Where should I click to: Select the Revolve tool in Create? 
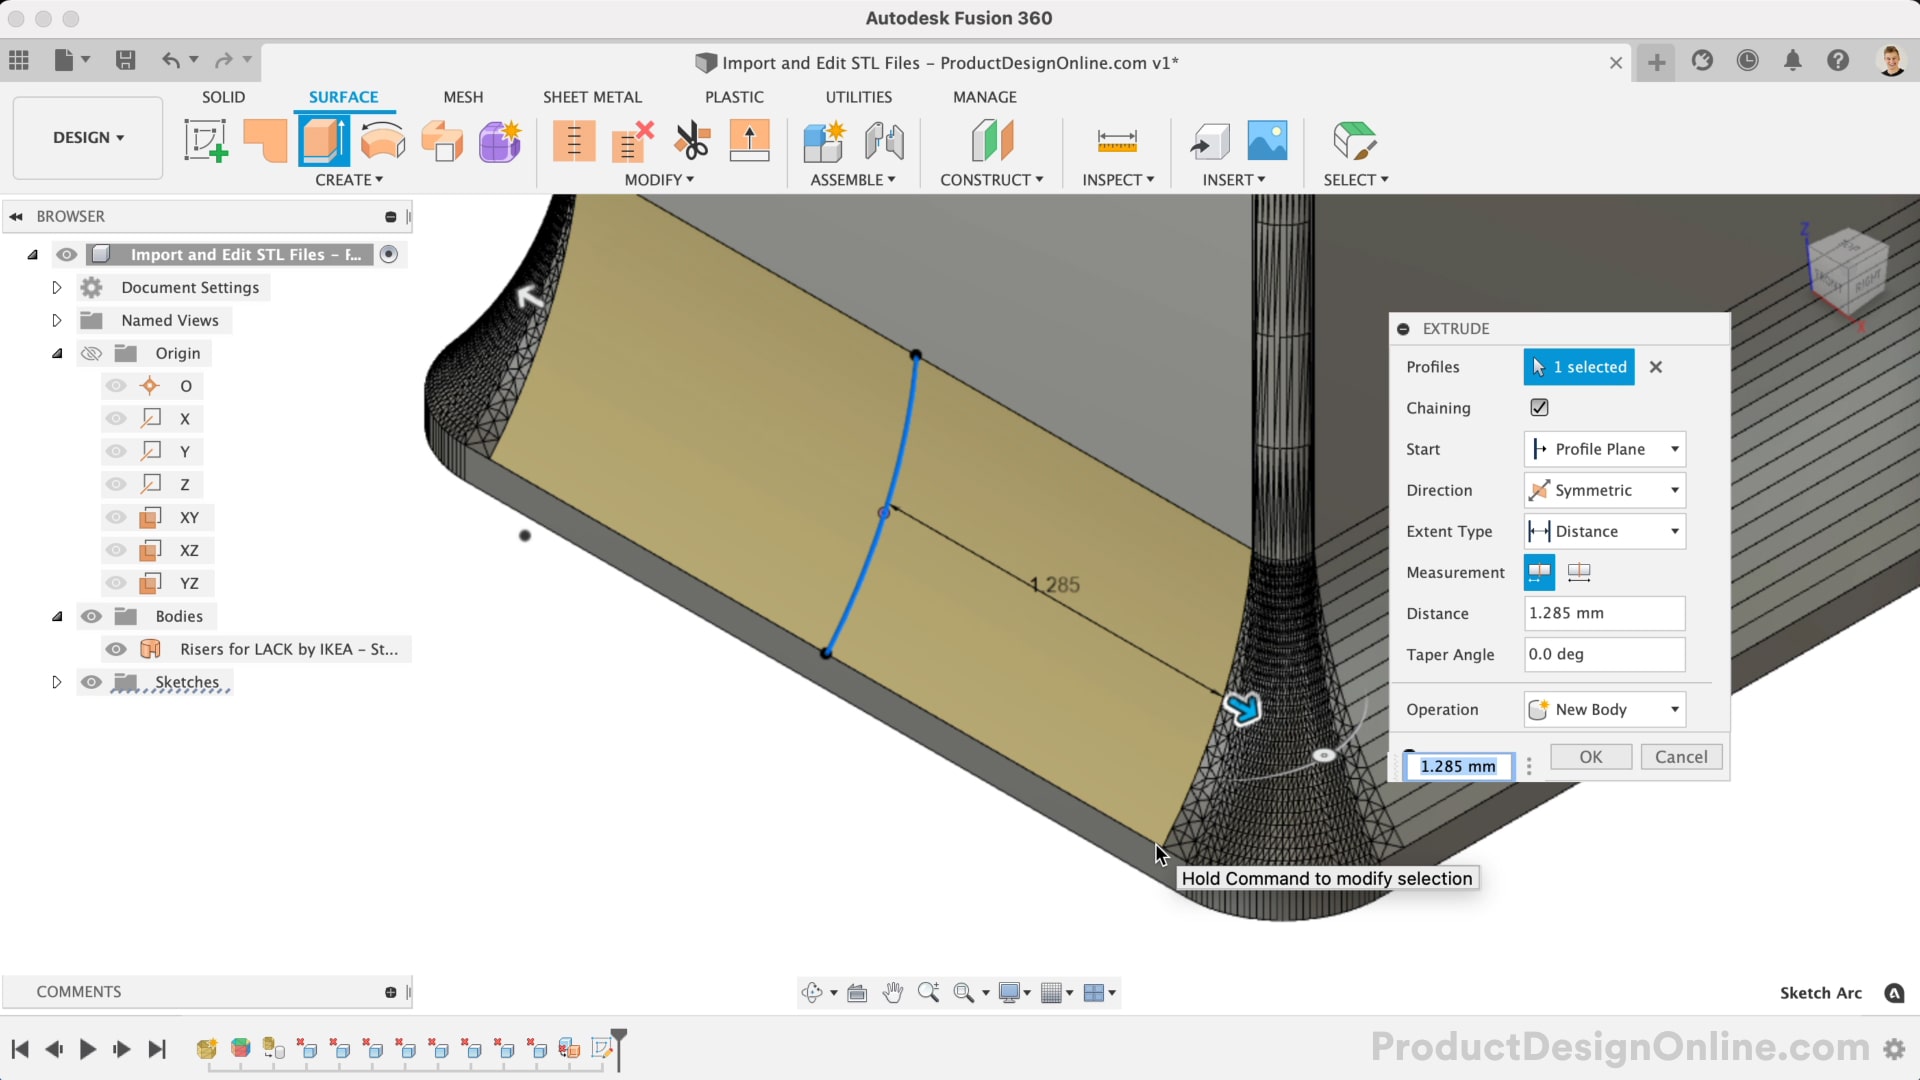pyautogui.click(x=383, y=140)
